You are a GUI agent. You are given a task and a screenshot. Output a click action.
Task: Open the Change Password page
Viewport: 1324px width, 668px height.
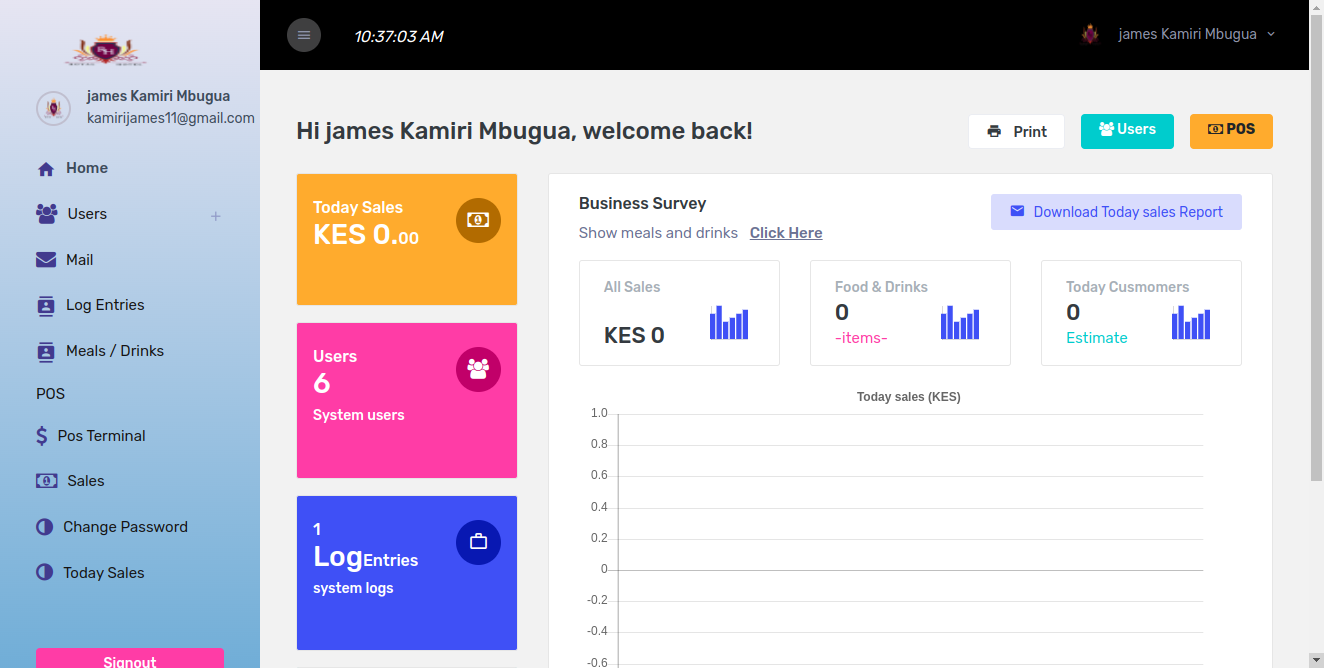pos(125,527)
